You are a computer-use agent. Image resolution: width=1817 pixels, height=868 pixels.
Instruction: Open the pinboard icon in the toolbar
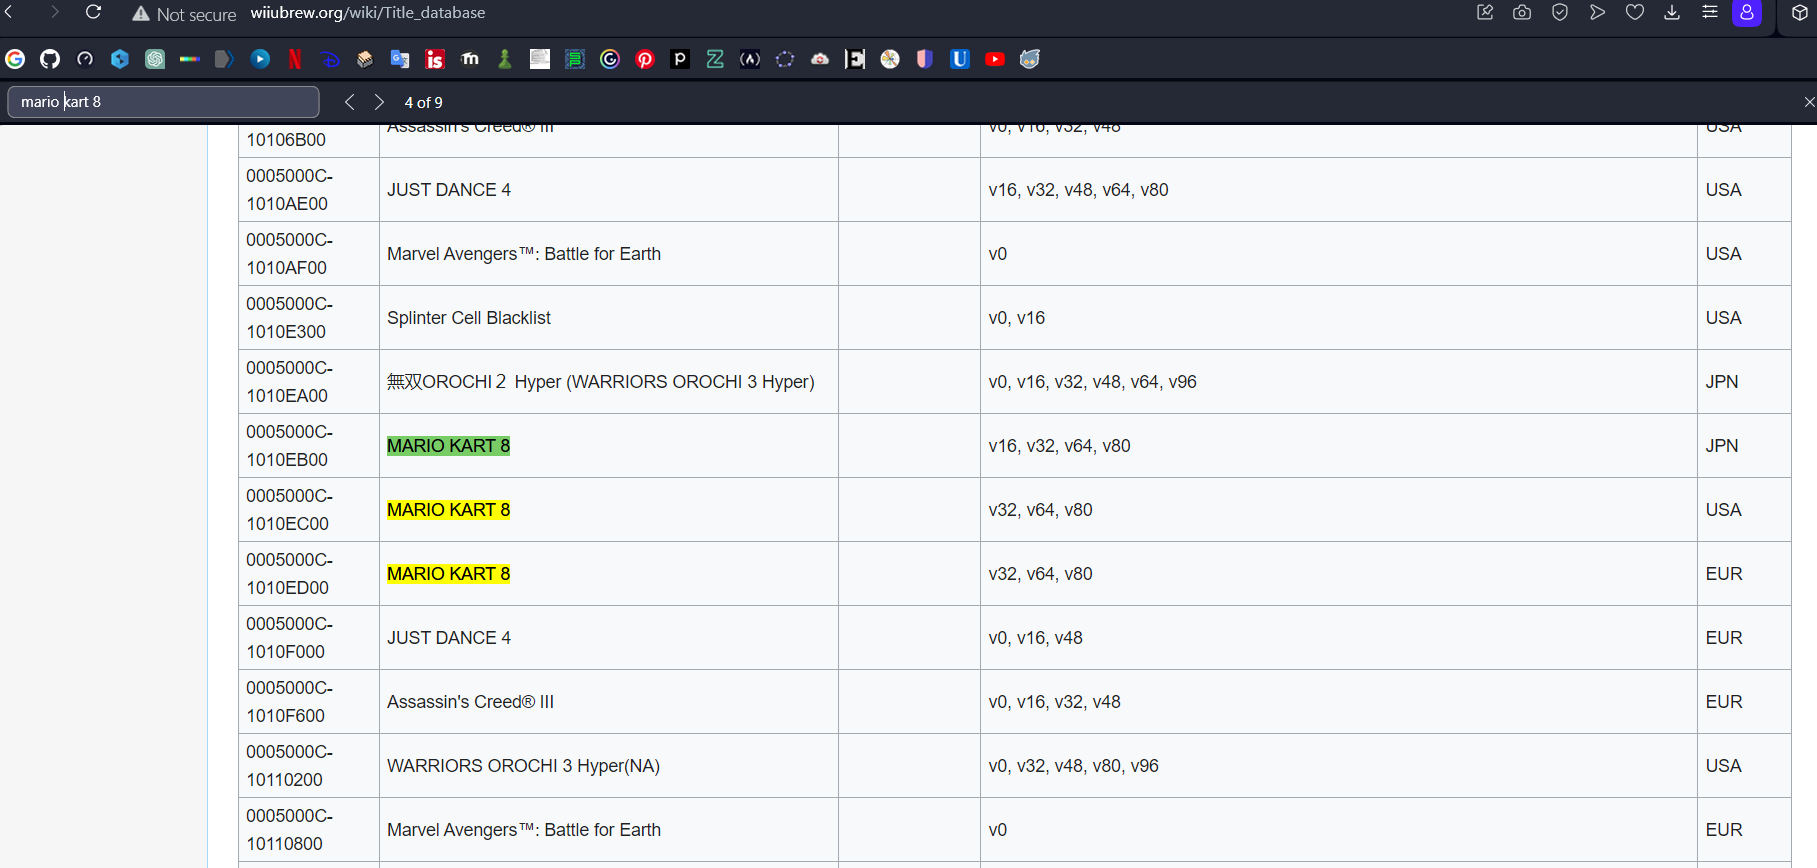point(1485,13)
